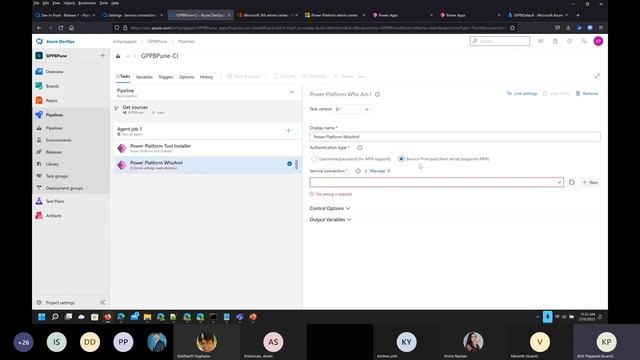Open Library under Pipelines
The width and height of the screenshot is (640, 360).
[52, 164]
